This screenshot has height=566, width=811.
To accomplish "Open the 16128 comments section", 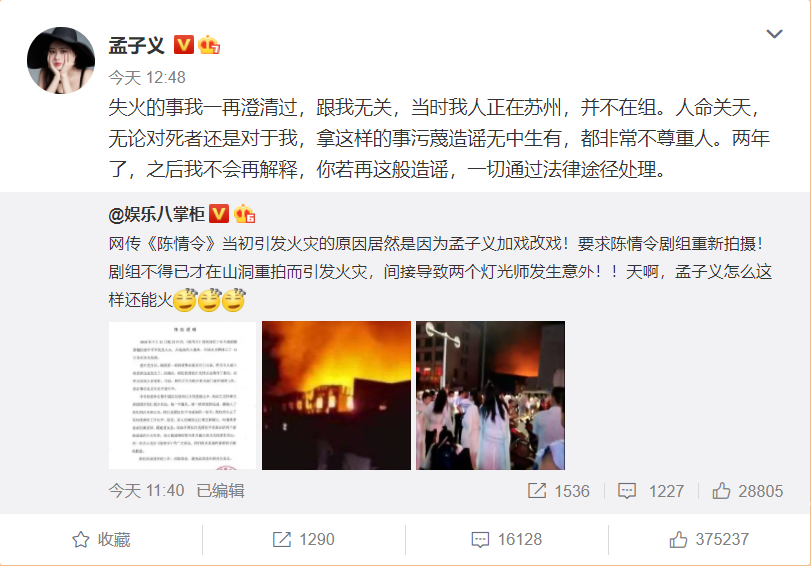I will tap(507, 540).
